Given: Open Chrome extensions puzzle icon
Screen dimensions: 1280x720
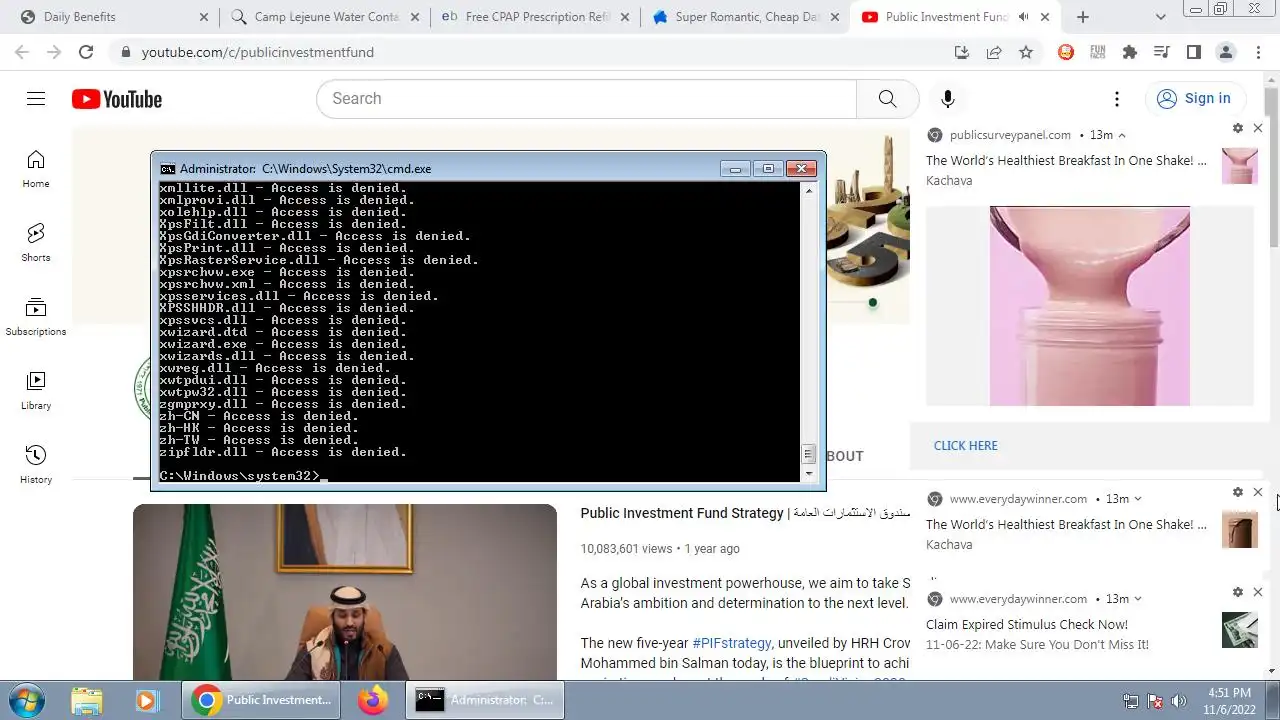Looking at the screenshot, I should coord(1130,52).
